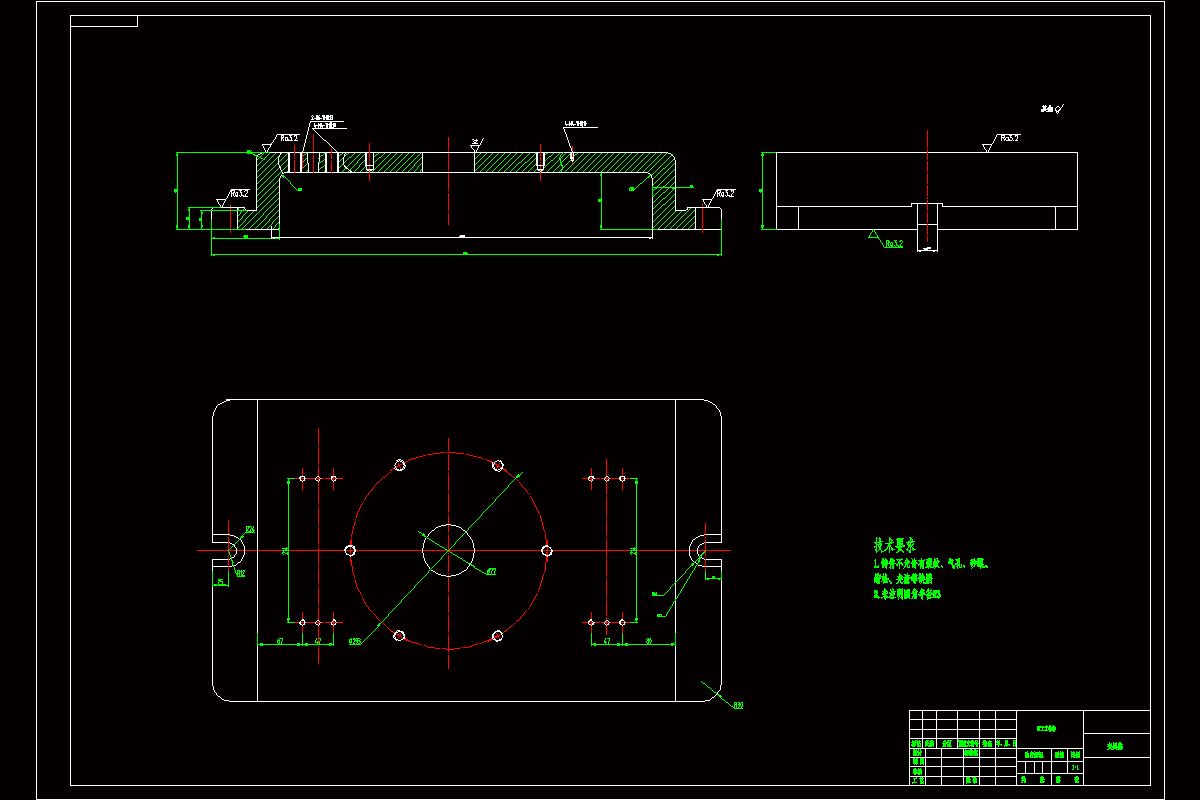Select the Ra3.2 label at section view's top-left
Screen dimensions: 1200x800
point(289,138)
